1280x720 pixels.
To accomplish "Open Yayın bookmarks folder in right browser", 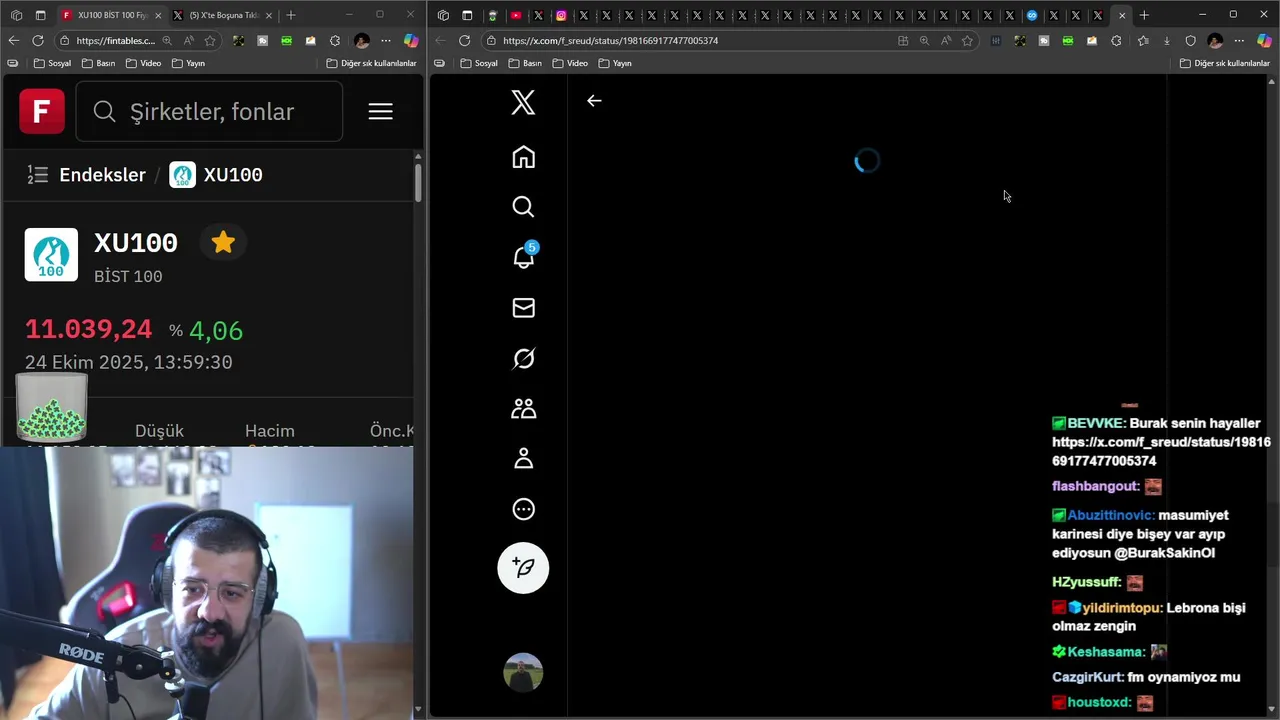I will [x=615, y=63].
